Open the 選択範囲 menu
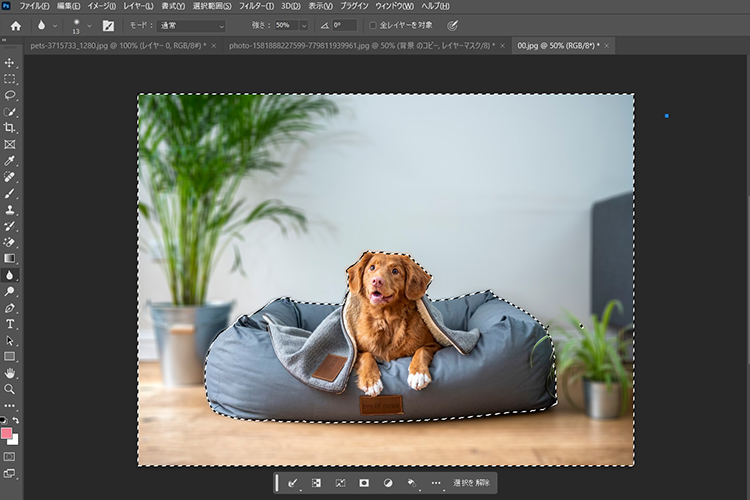Image resolution: width=750 pixels, height=500 pixels. [x=212, y=6]
